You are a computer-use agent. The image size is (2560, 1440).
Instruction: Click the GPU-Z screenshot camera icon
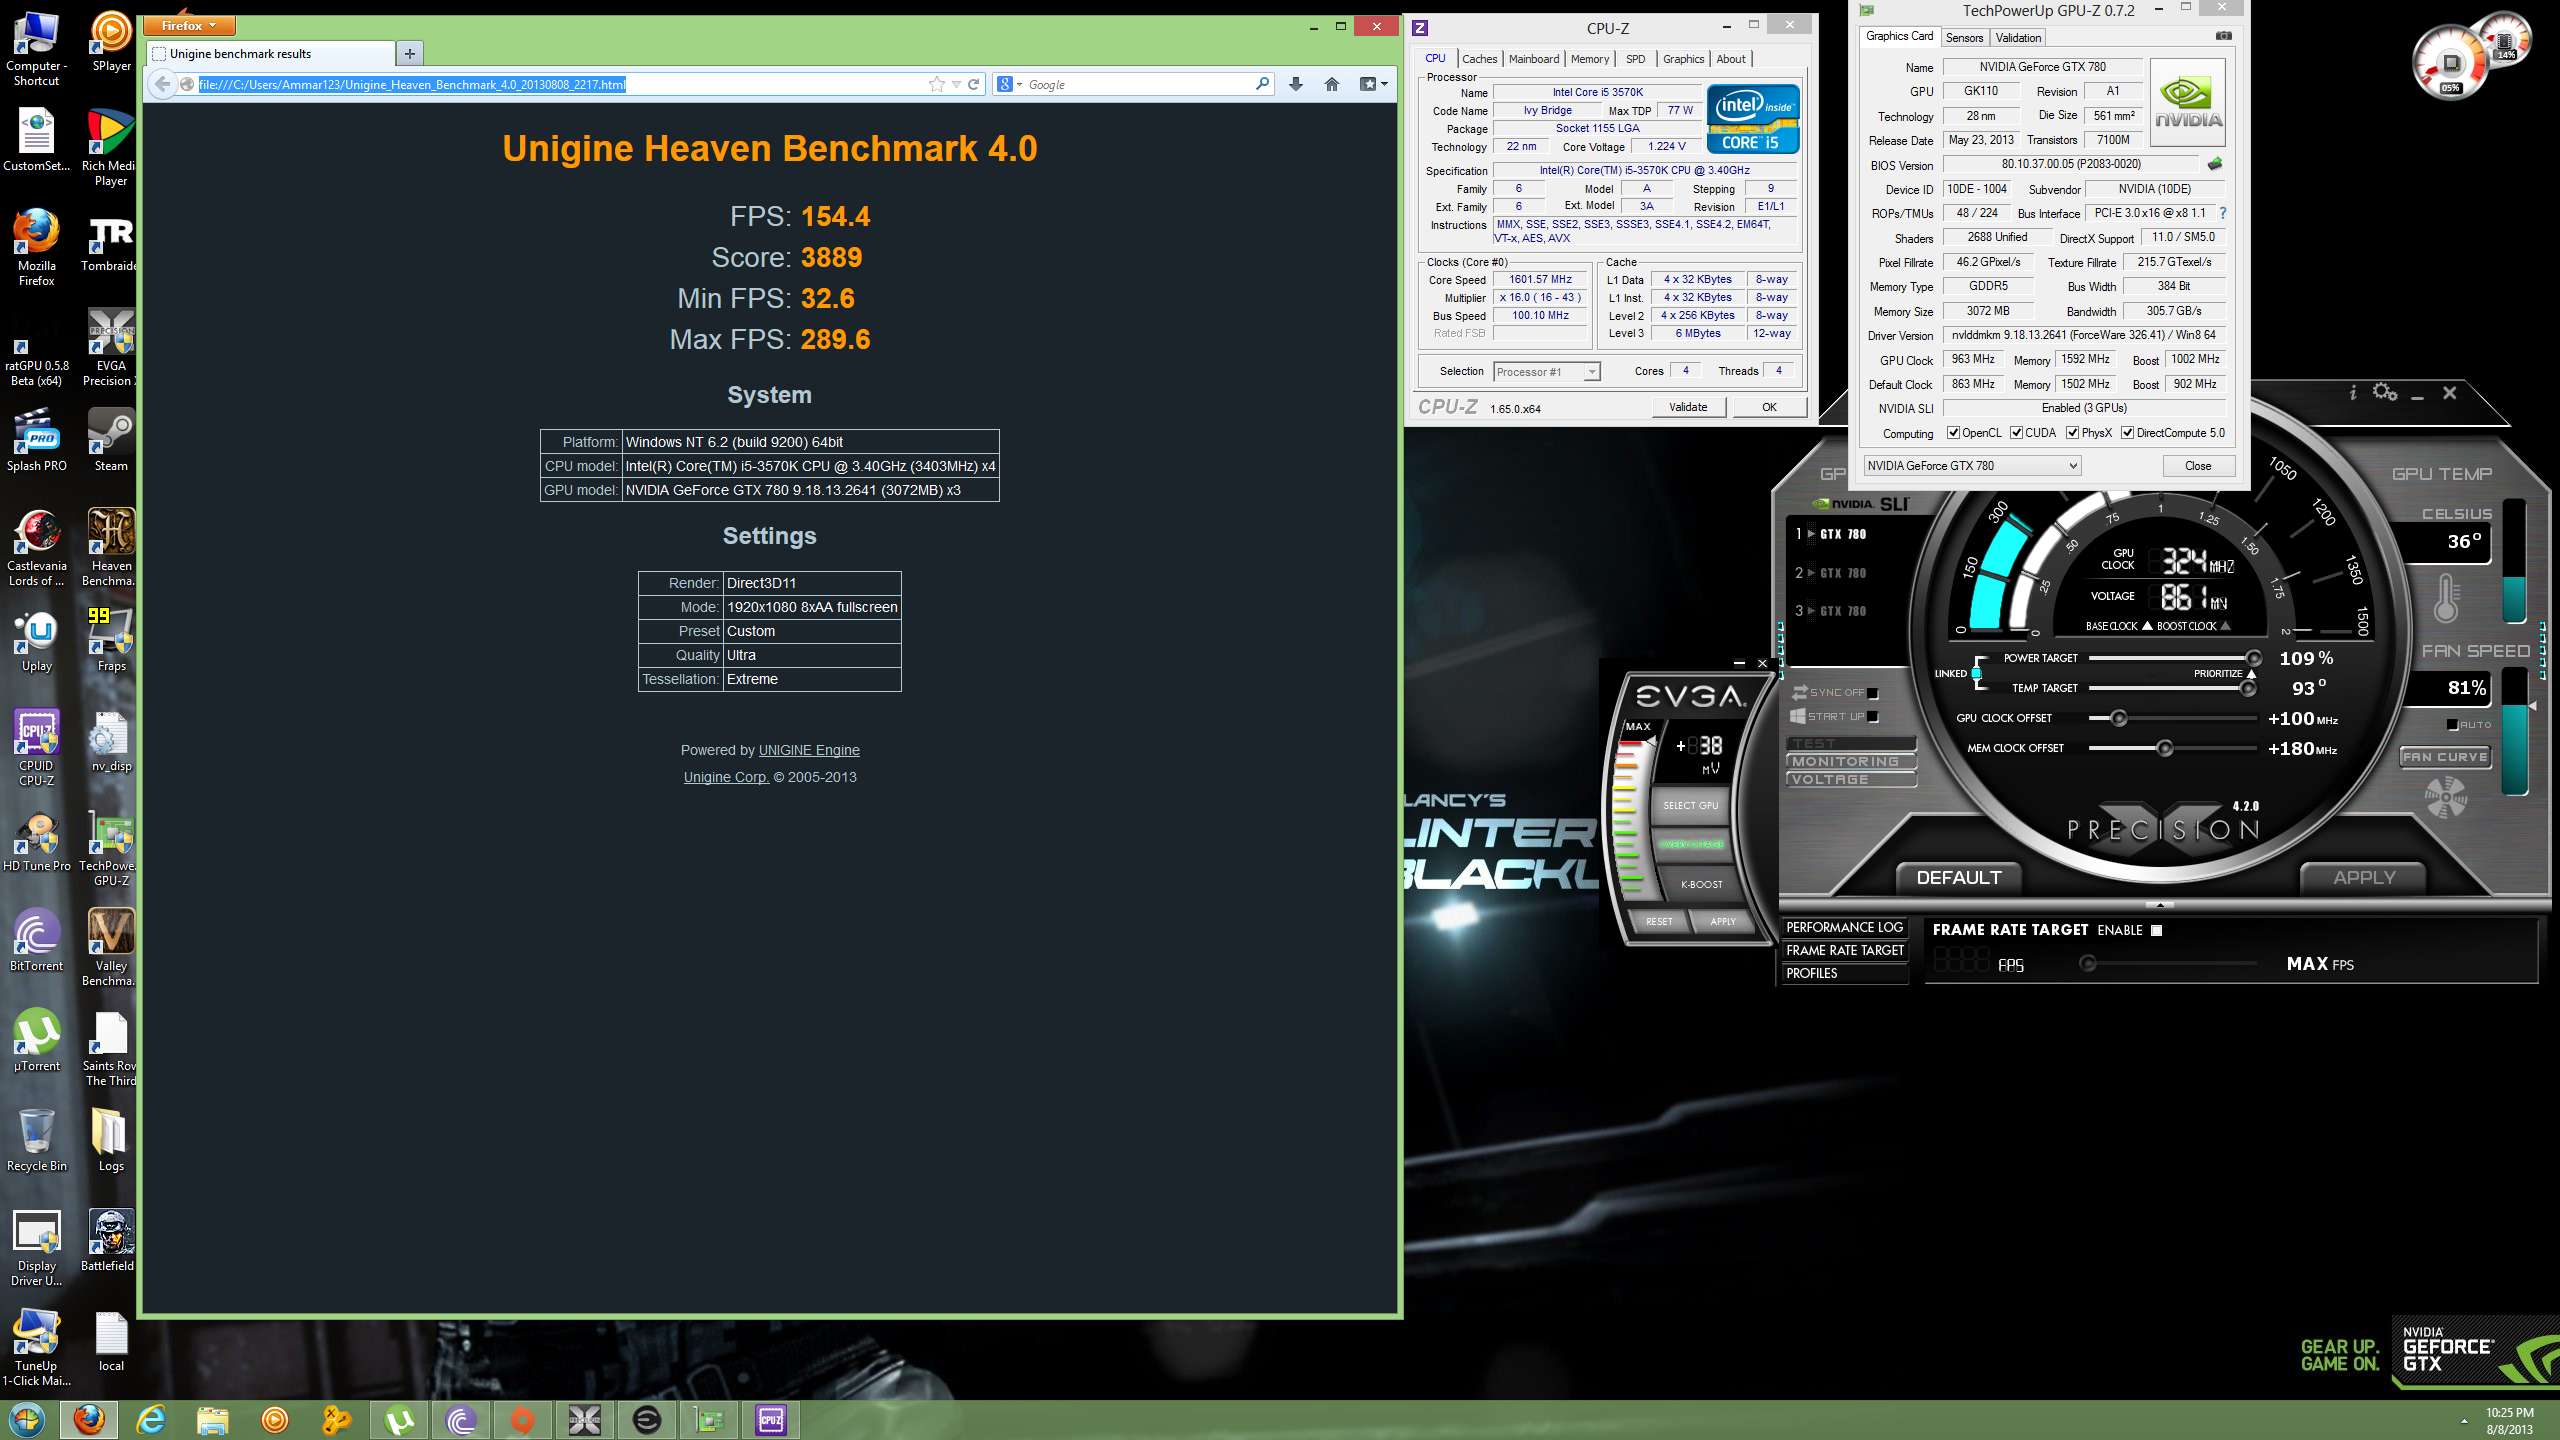coord(2223,36)
